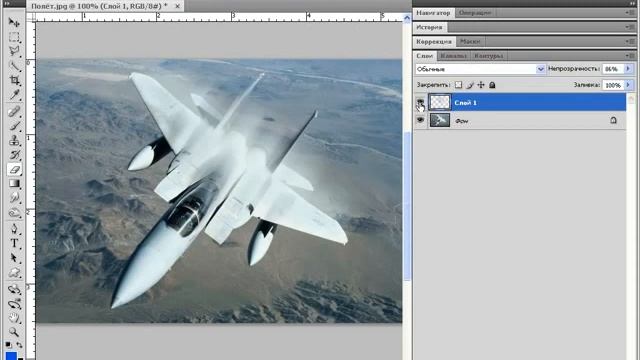Select the Blur tool
Viewport: 640px width, 360px height.
14,198
